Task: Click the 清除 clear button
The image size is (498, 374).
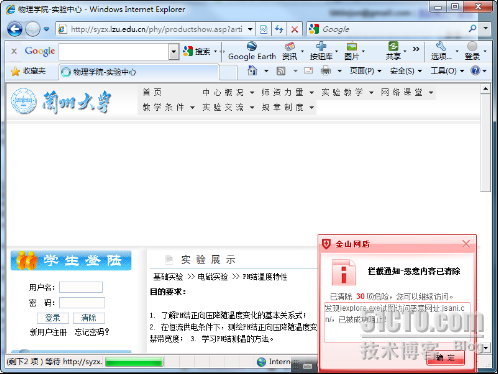Action: 89,318
